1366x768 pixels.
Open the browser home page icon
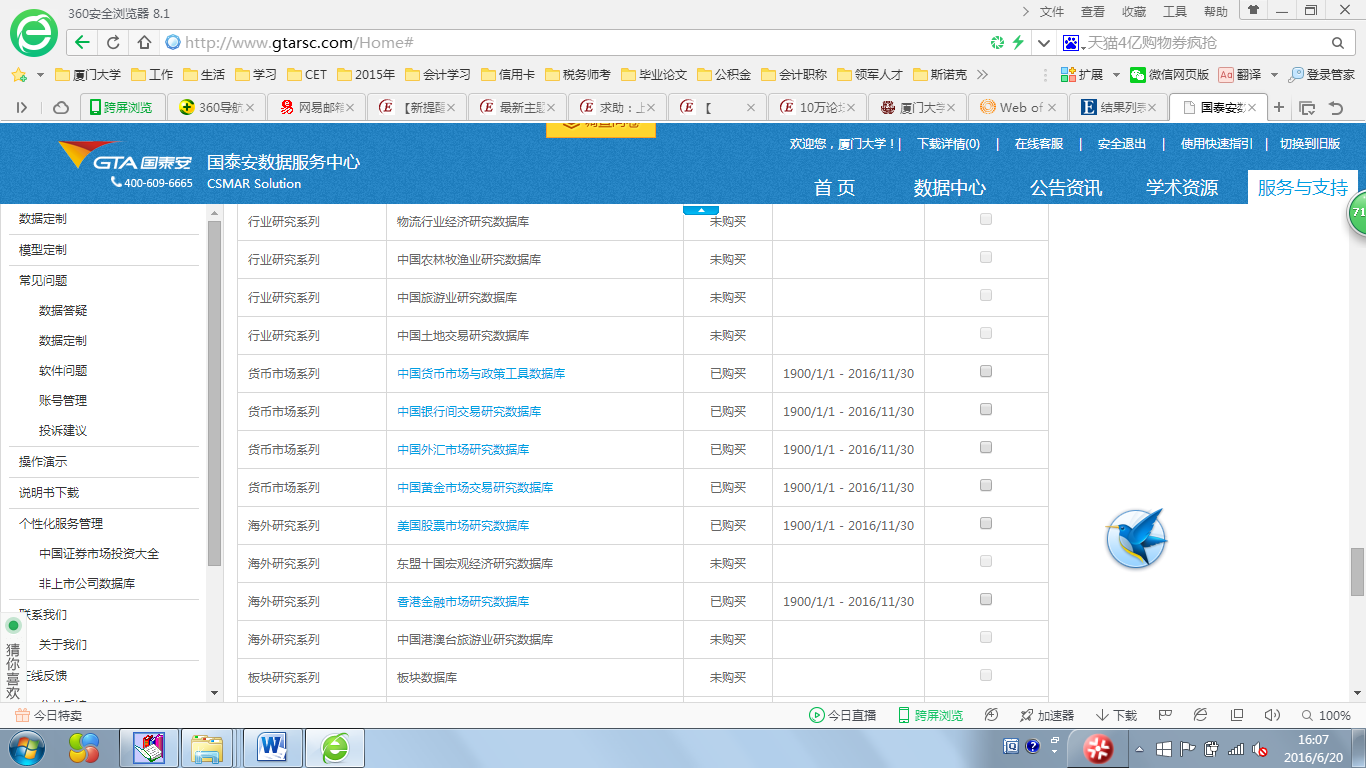pos(144,43)
